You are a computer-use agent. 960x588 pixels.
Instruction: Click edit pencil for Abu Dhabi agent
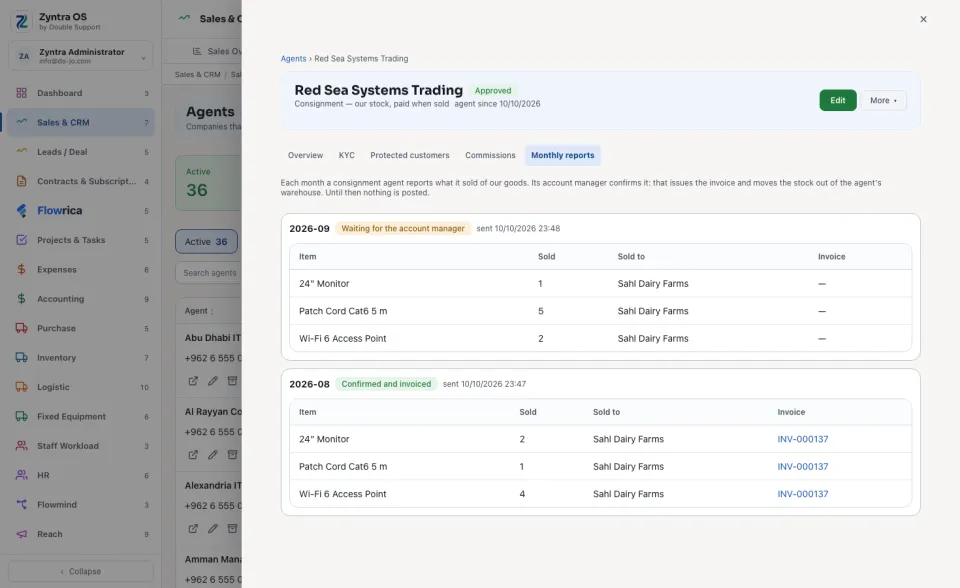coord(212,381)
